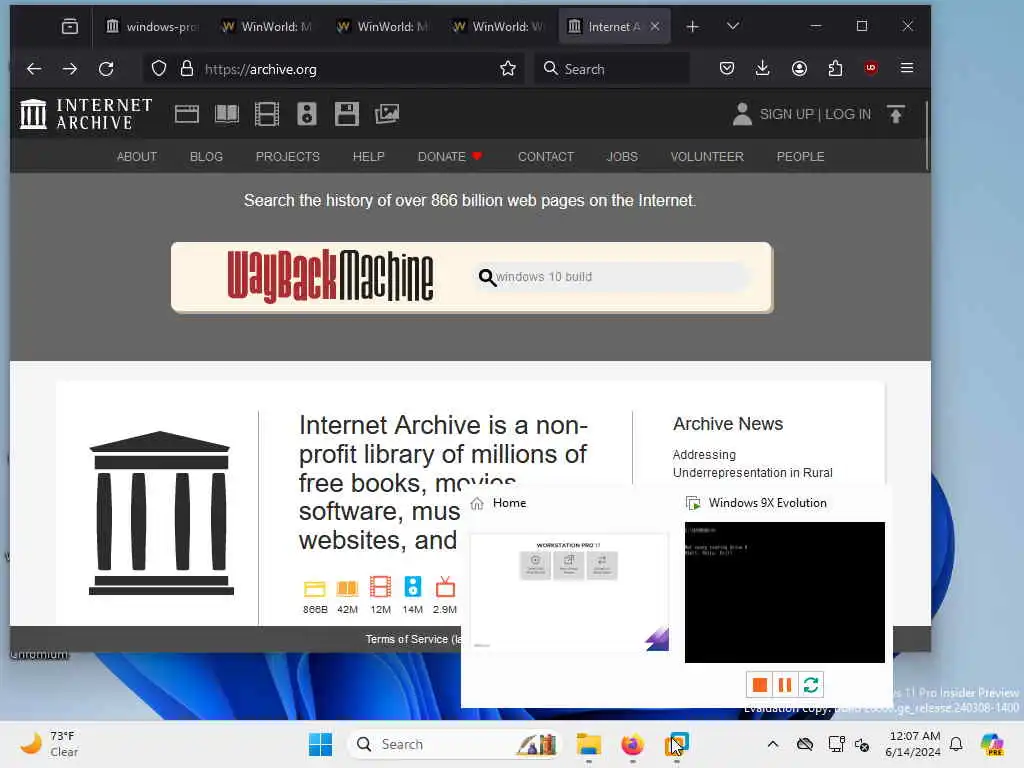Click the Wayback Machine logo
This screenshot has height=768, width=1024.
point(330,276)
